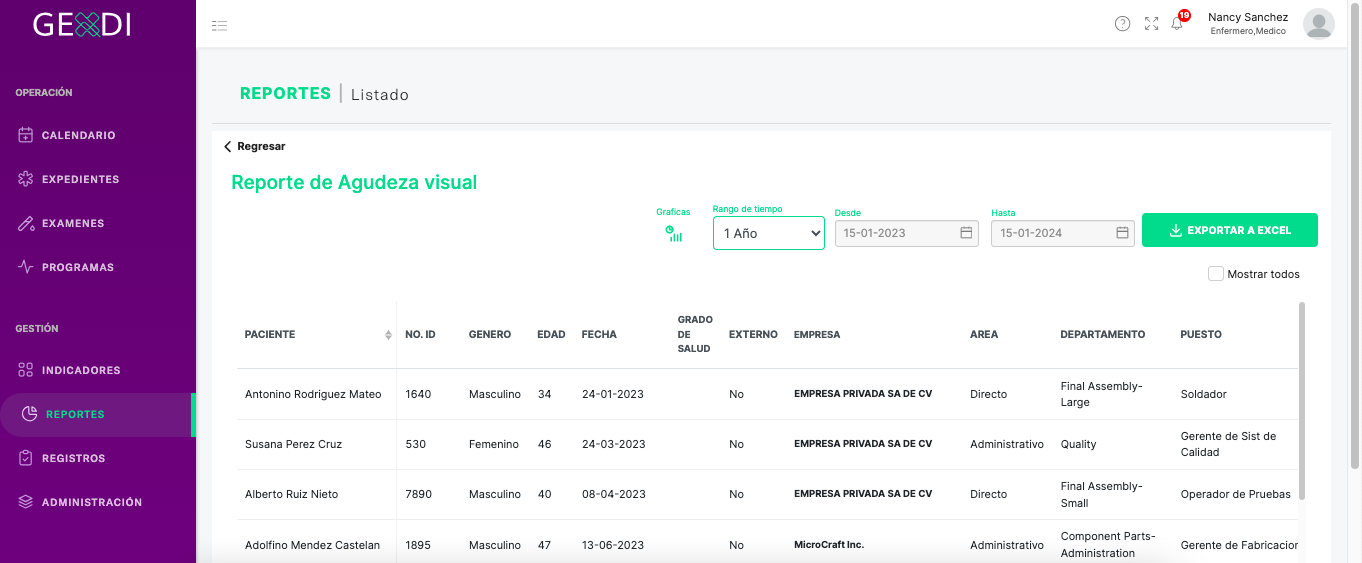The width and height of the screenshot is (1362, 563).
Task: Toggle fullscreen expand icon
Action: click(x=1151, y=24)
